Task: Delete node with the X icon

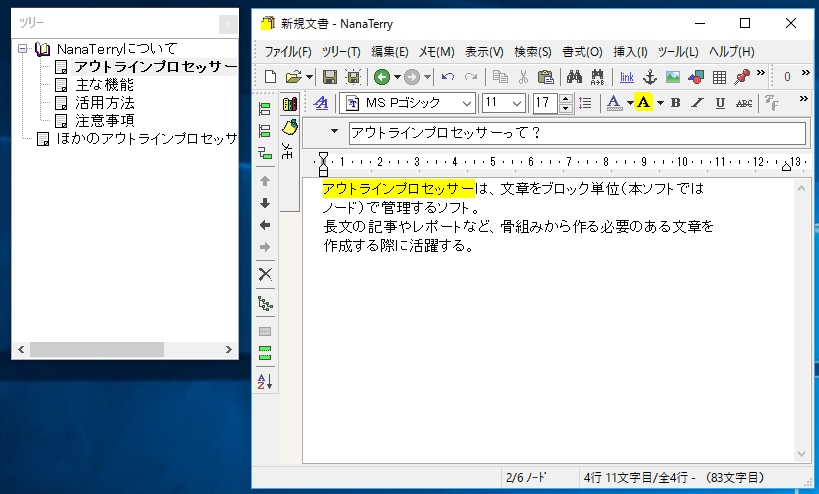Action: tap(265, 274)
